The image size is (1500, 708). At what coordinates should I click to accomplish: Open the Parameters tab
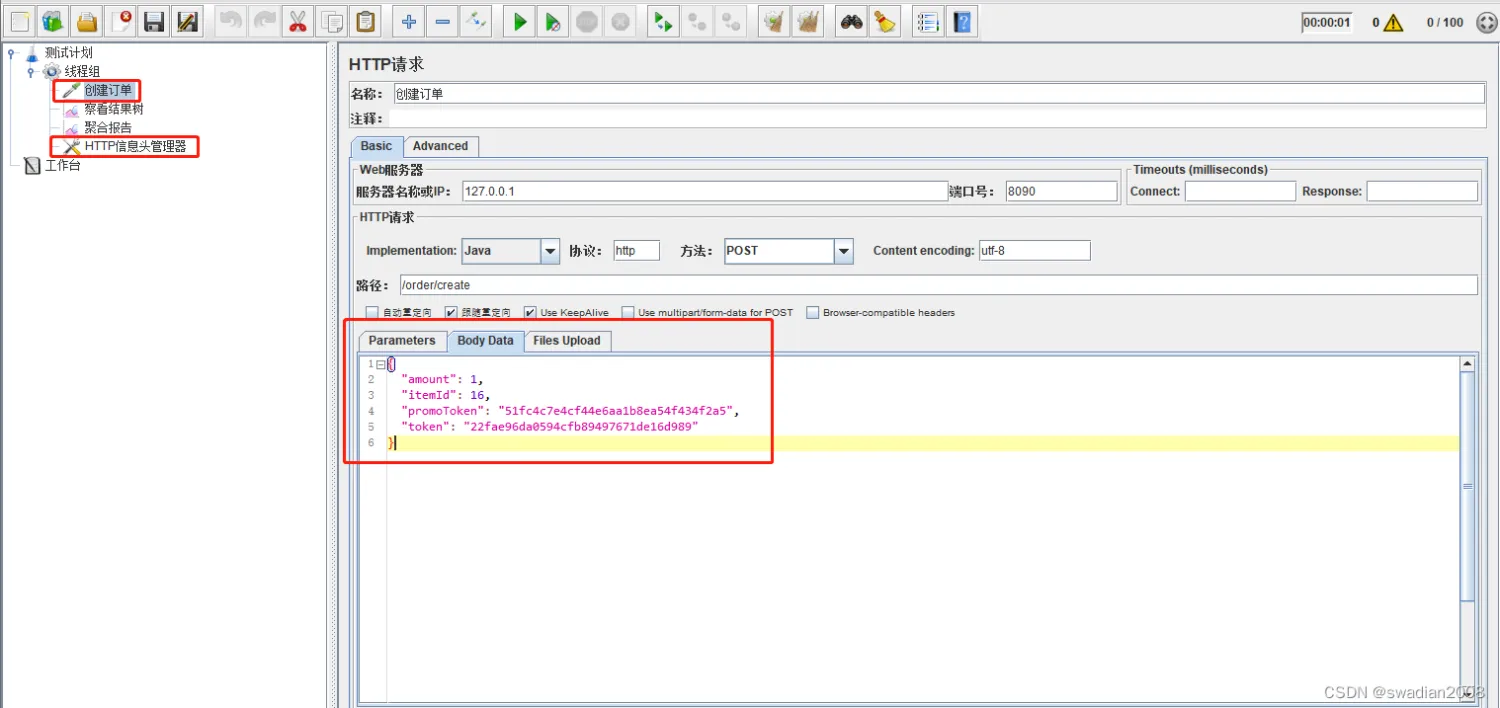pyautogui.click(x=402, y=341)
